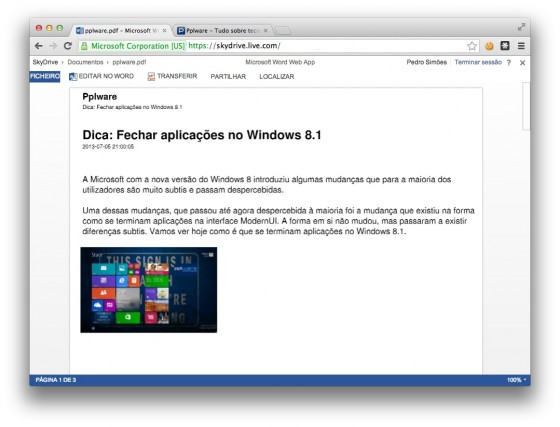Click the browser forward arrow
Screen dimensions: 560x427
[53, 46]
